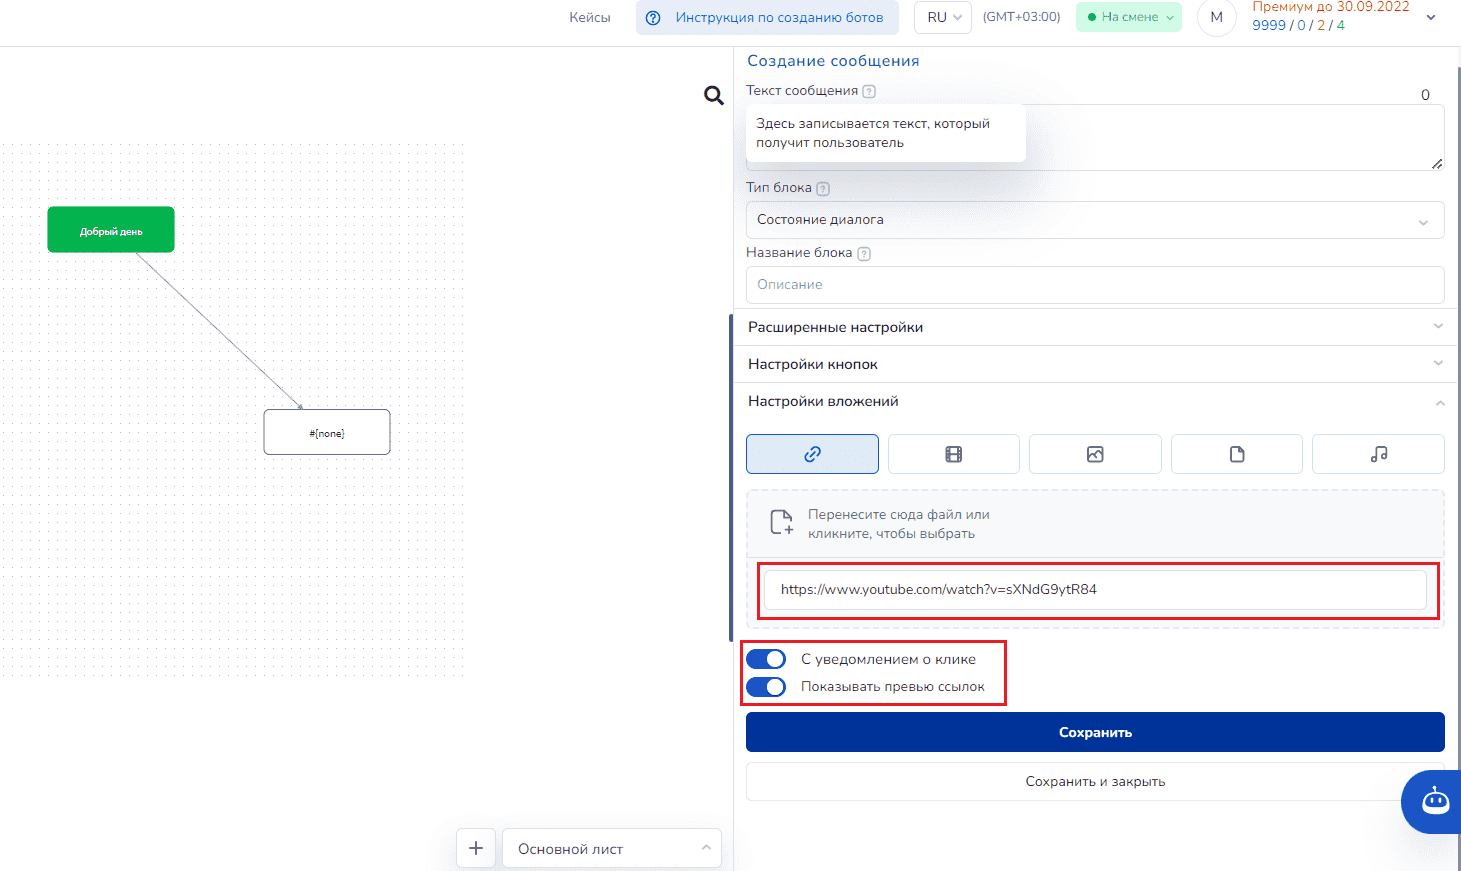Viewport: 1461px width, 871px height.
Task: Select the video attachment tab icon
Action: click(954, 454)
